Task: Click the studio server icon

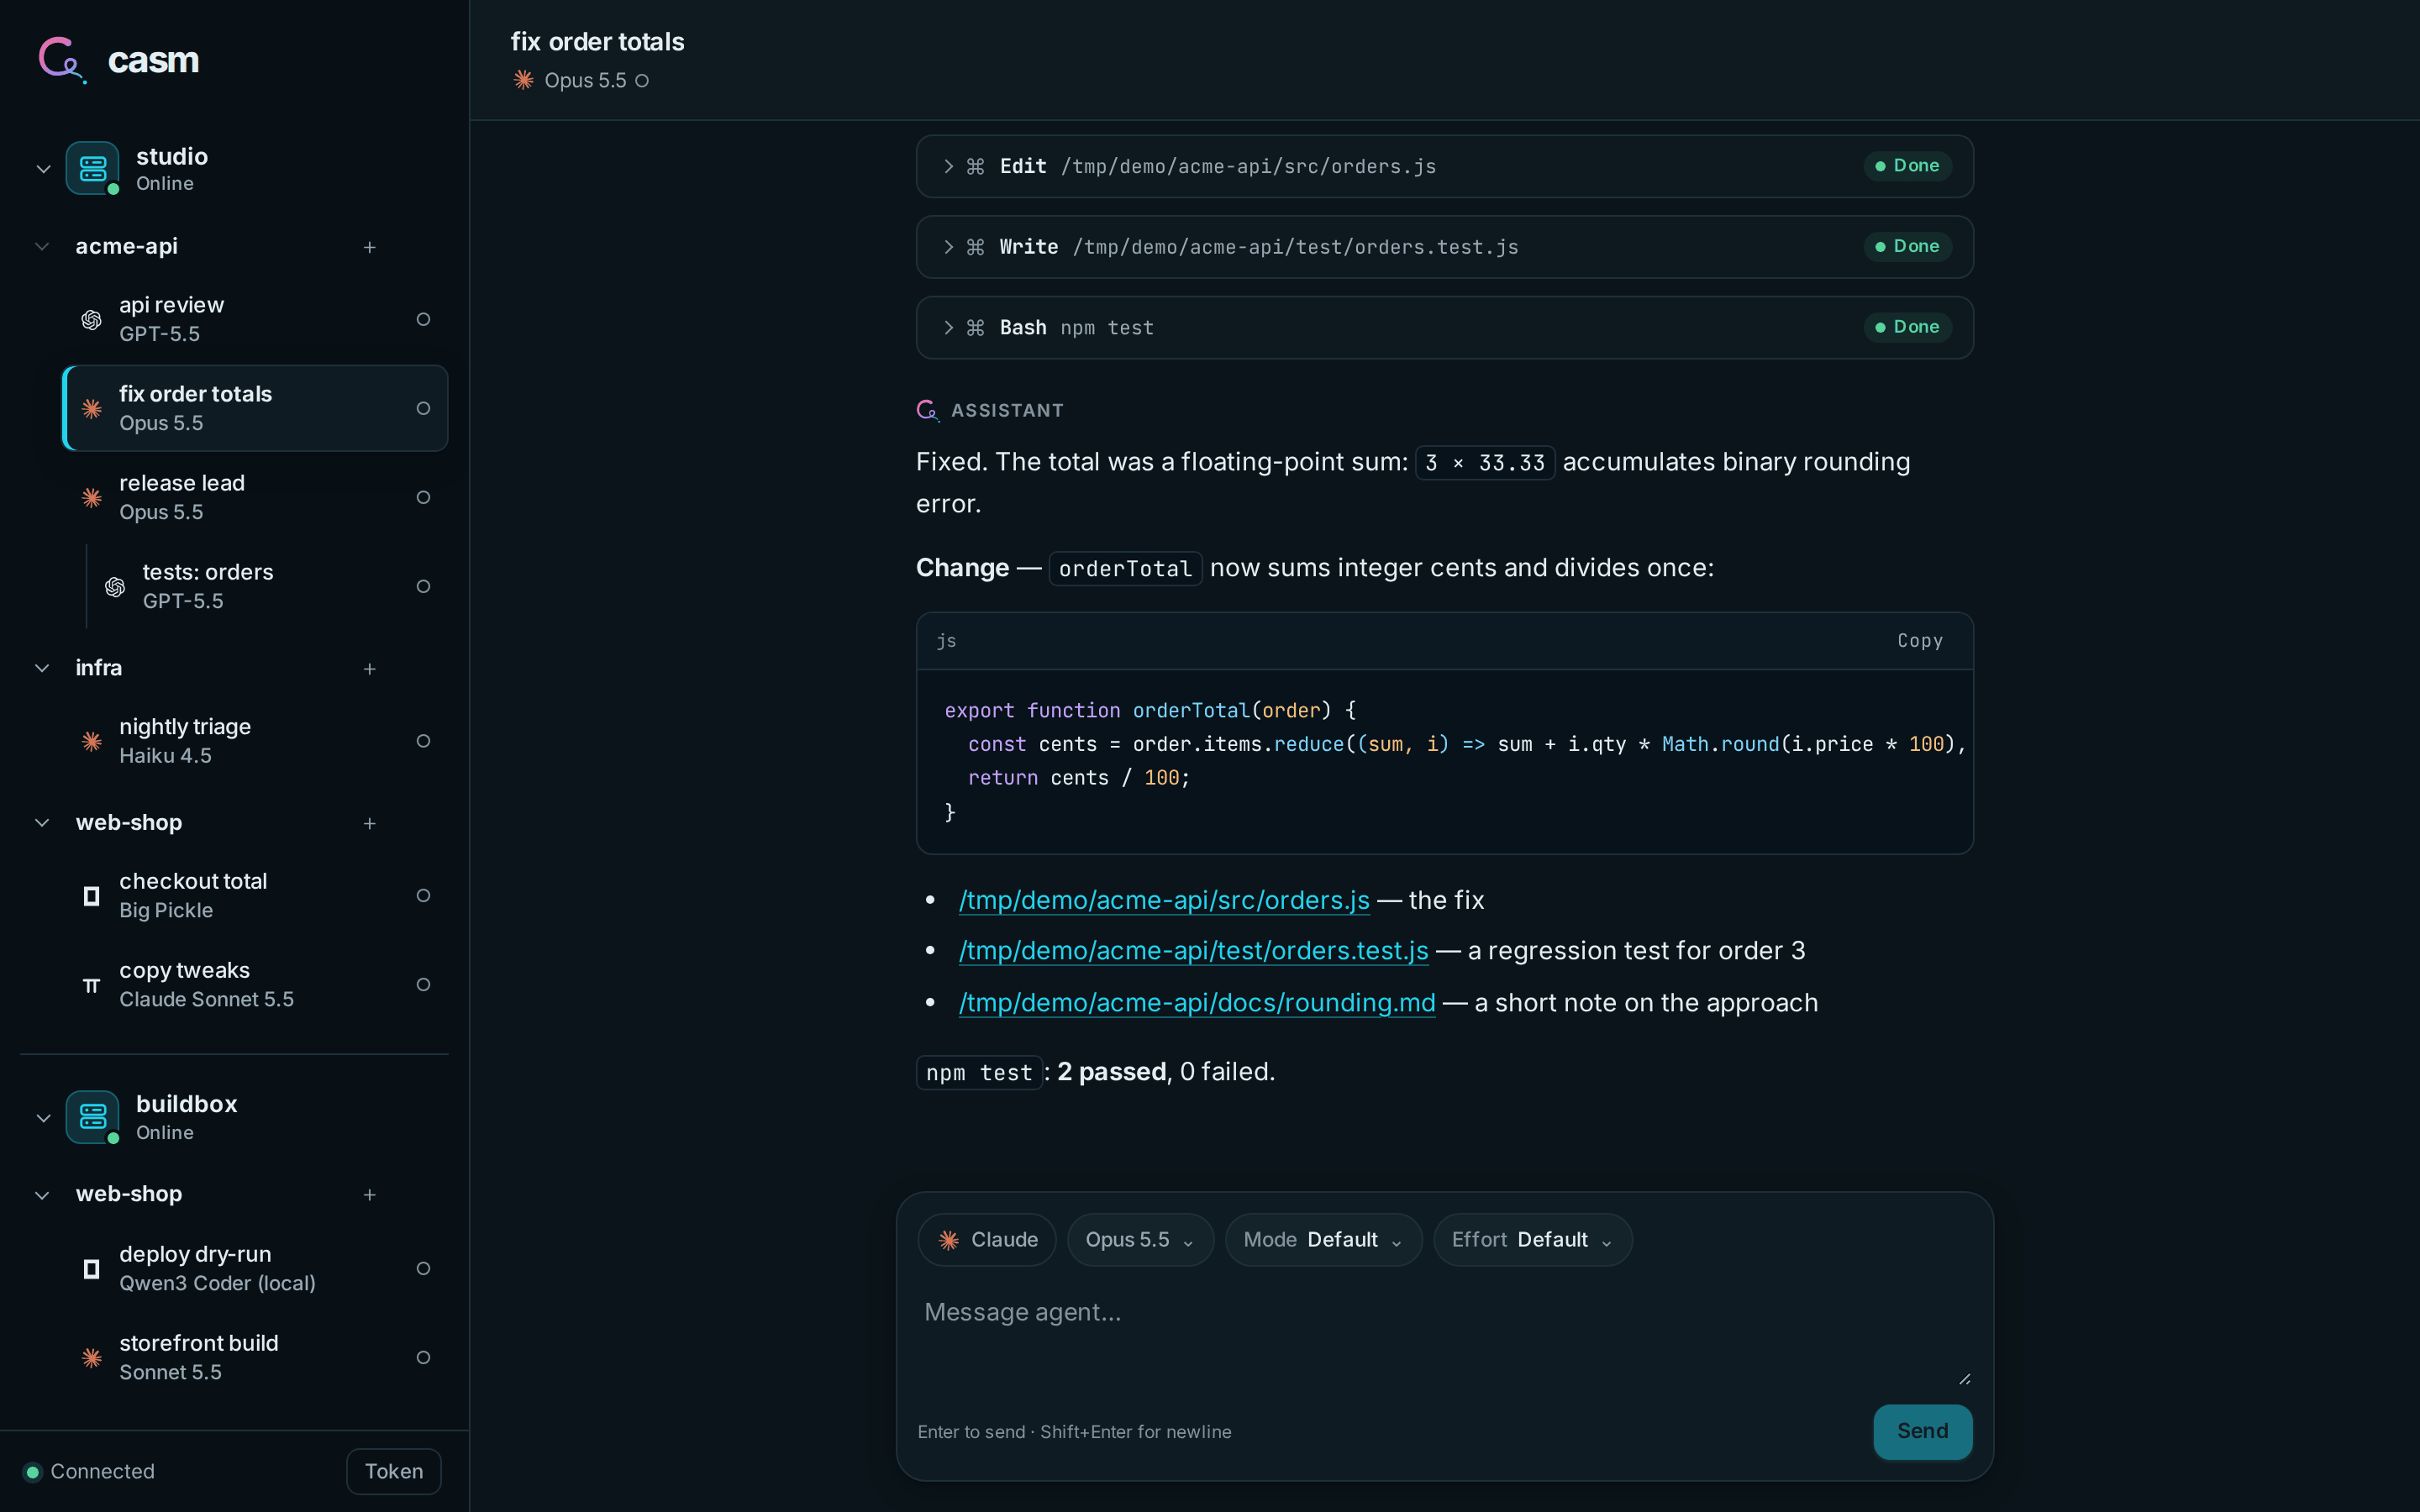Action: coord(92,168)
